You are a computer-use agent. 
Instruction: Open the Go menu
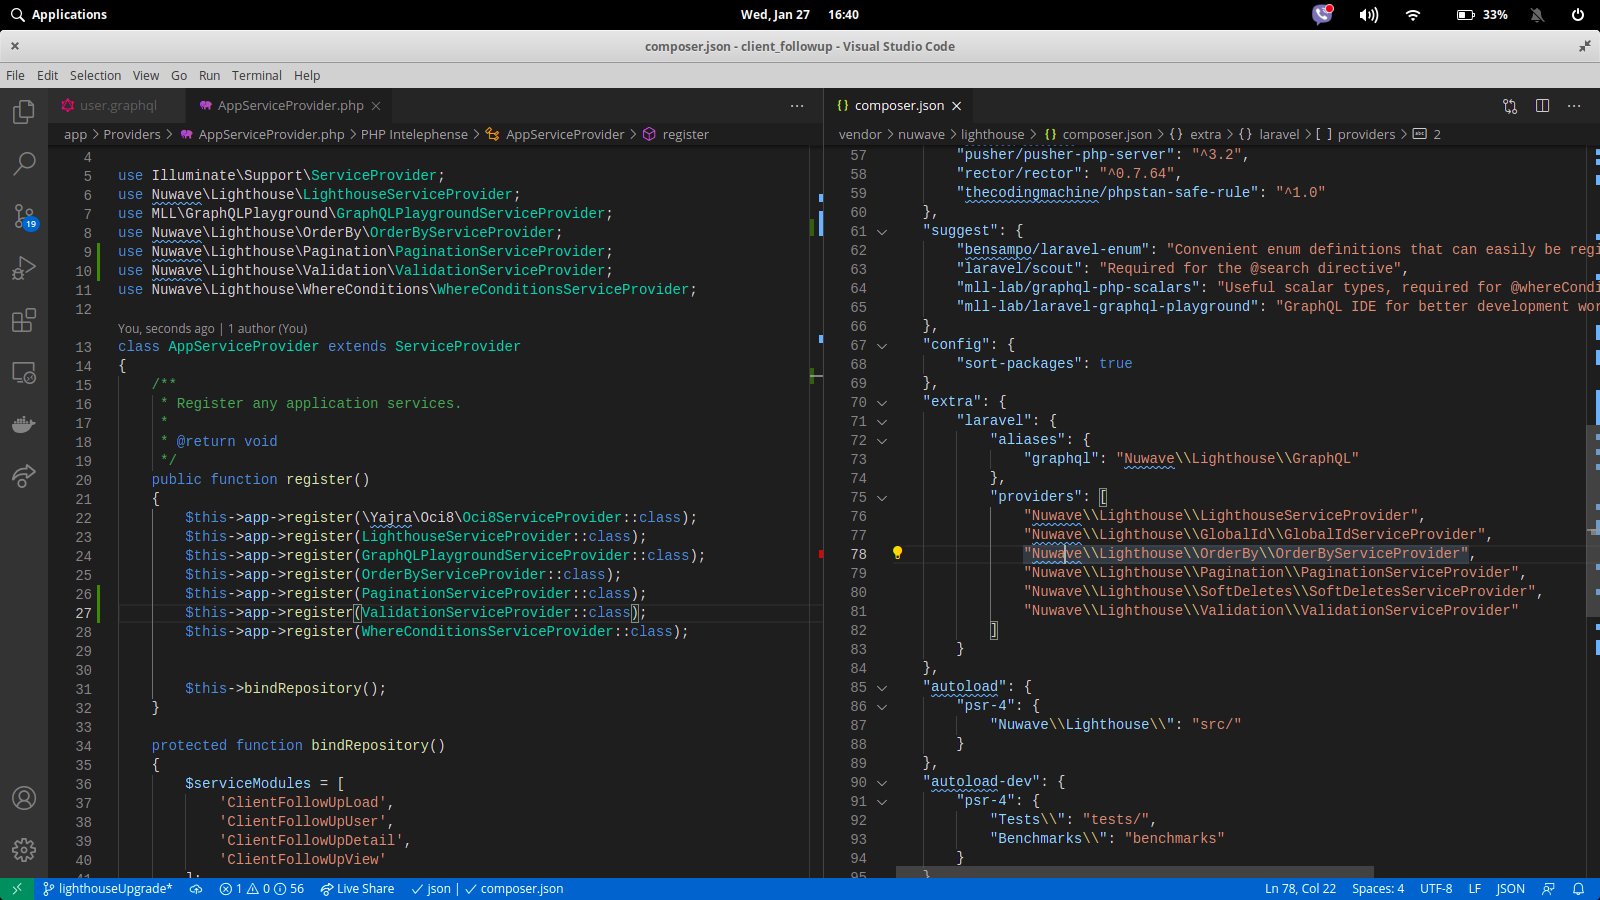pyautogui.click(x=179, y=76)
